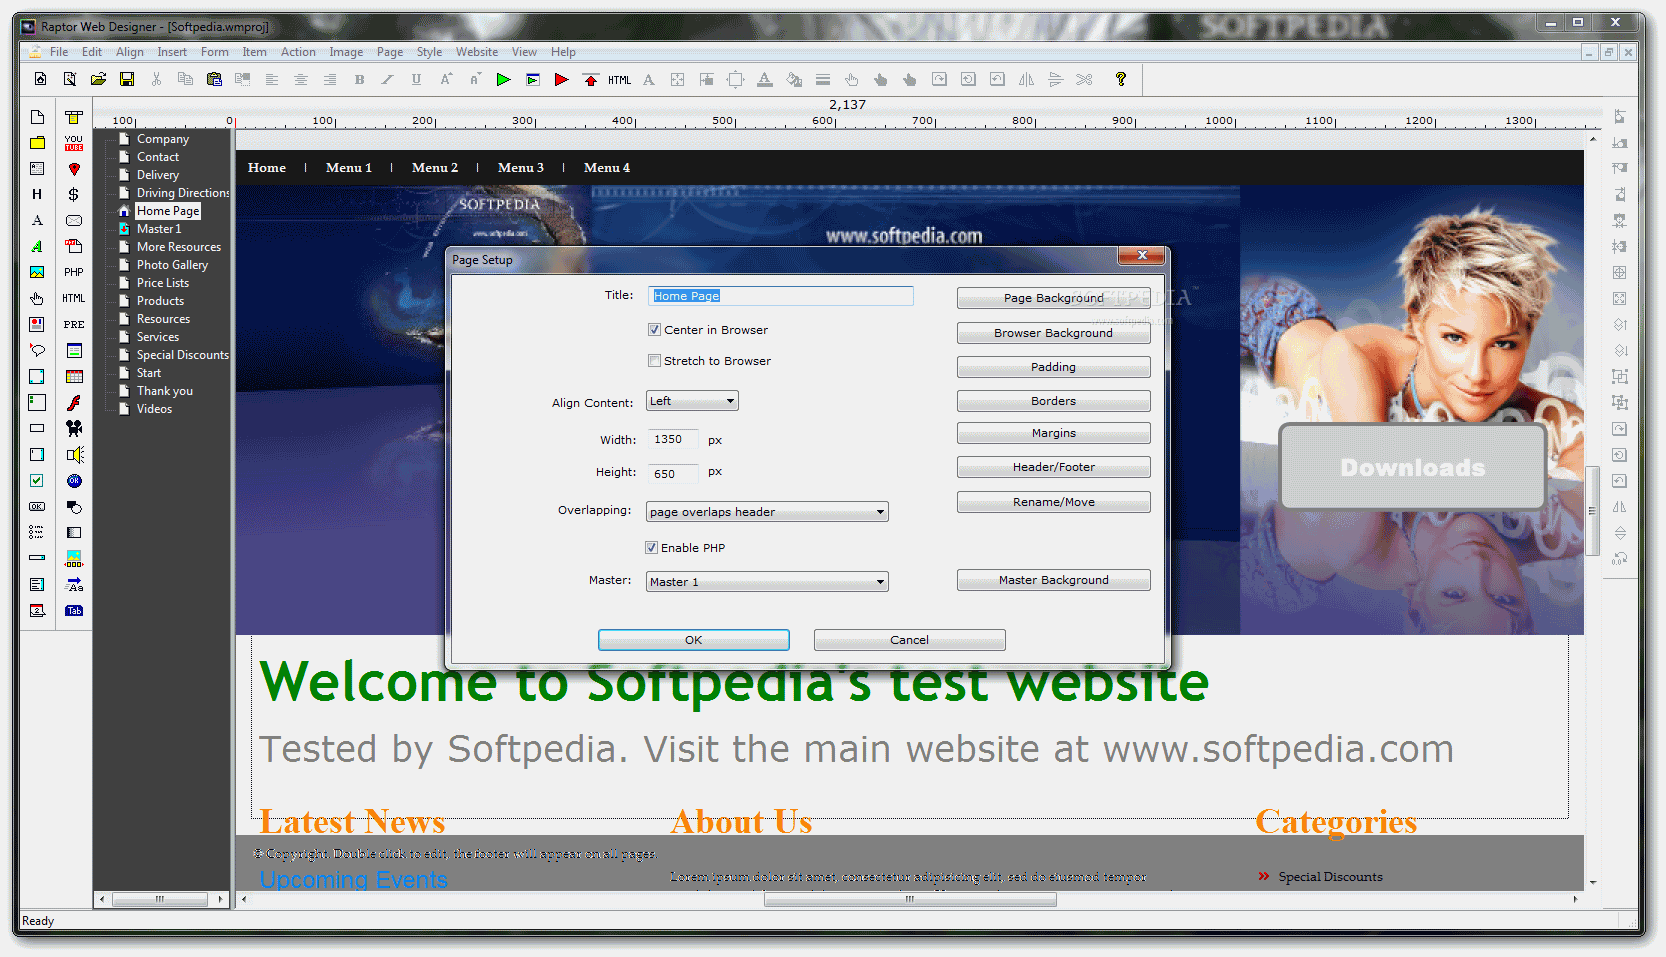Insert a YouTube video element

(74, 143)
